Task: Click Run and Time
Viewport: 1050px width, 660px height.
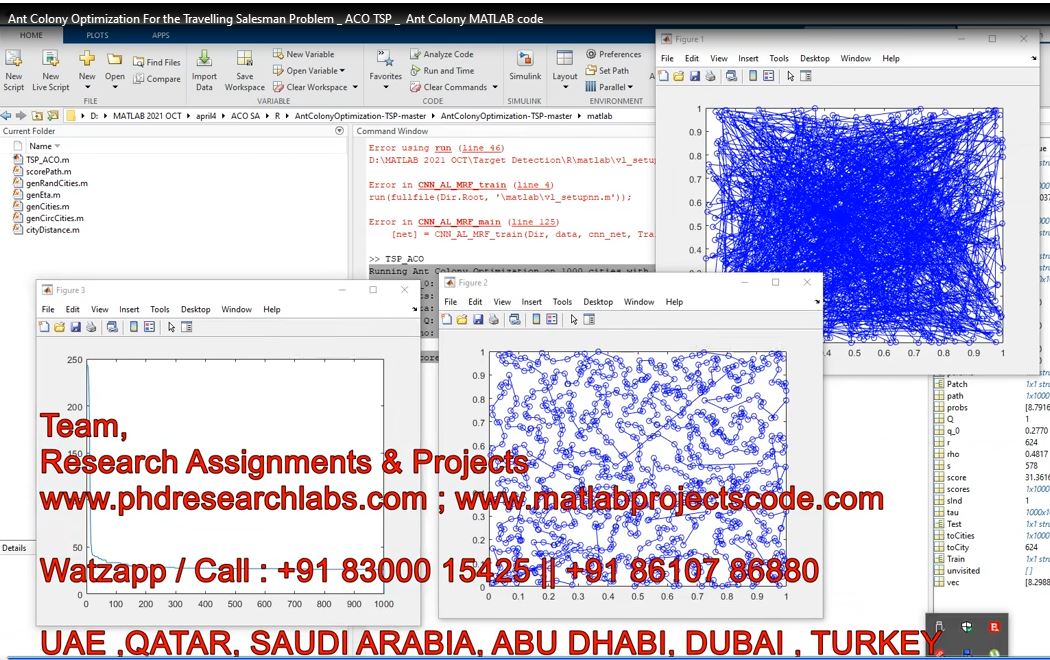Action: [442, 70]
